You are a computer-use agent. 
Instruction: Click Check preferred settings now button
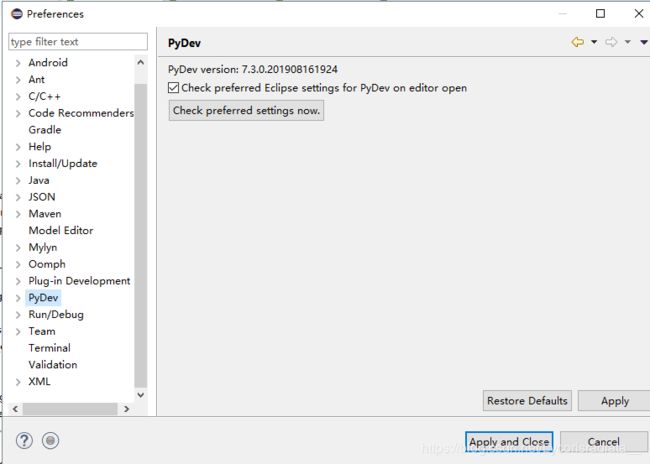pyautogui.click(x=246, y=111)
